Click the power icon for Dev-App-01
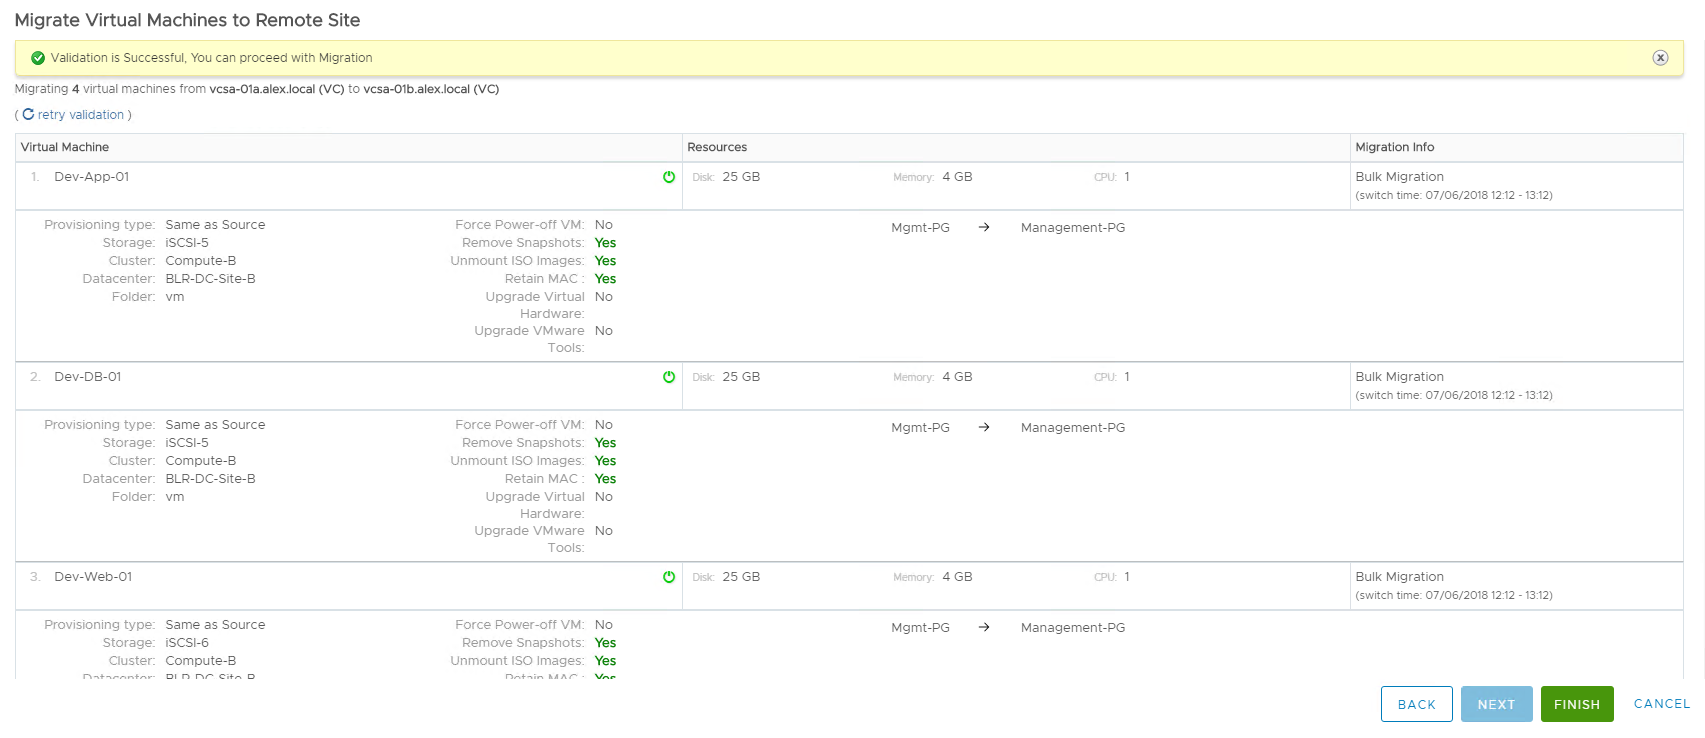 tap(669, 177)
